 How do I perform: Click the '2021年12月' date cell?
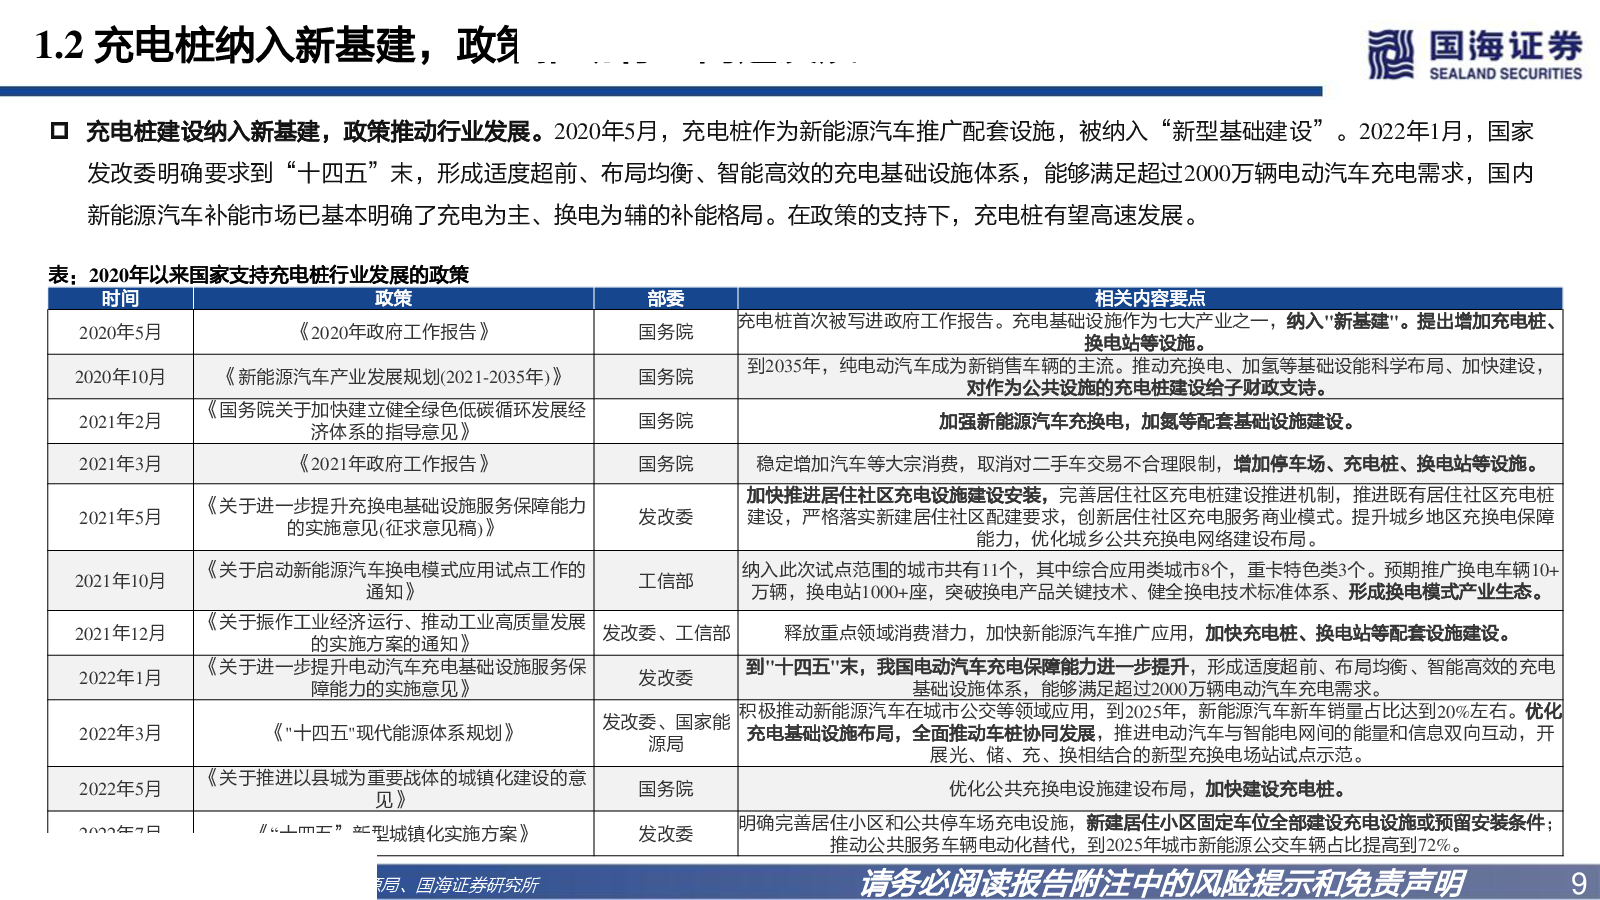point(120,633)
